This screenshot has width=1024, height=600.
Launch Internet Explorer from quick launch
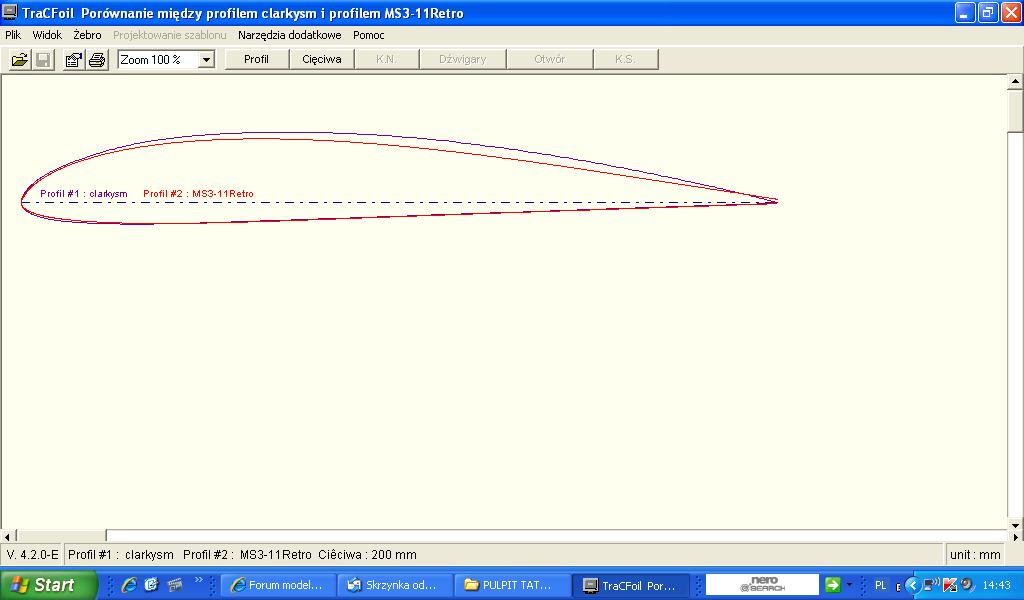tap(129, 585)
